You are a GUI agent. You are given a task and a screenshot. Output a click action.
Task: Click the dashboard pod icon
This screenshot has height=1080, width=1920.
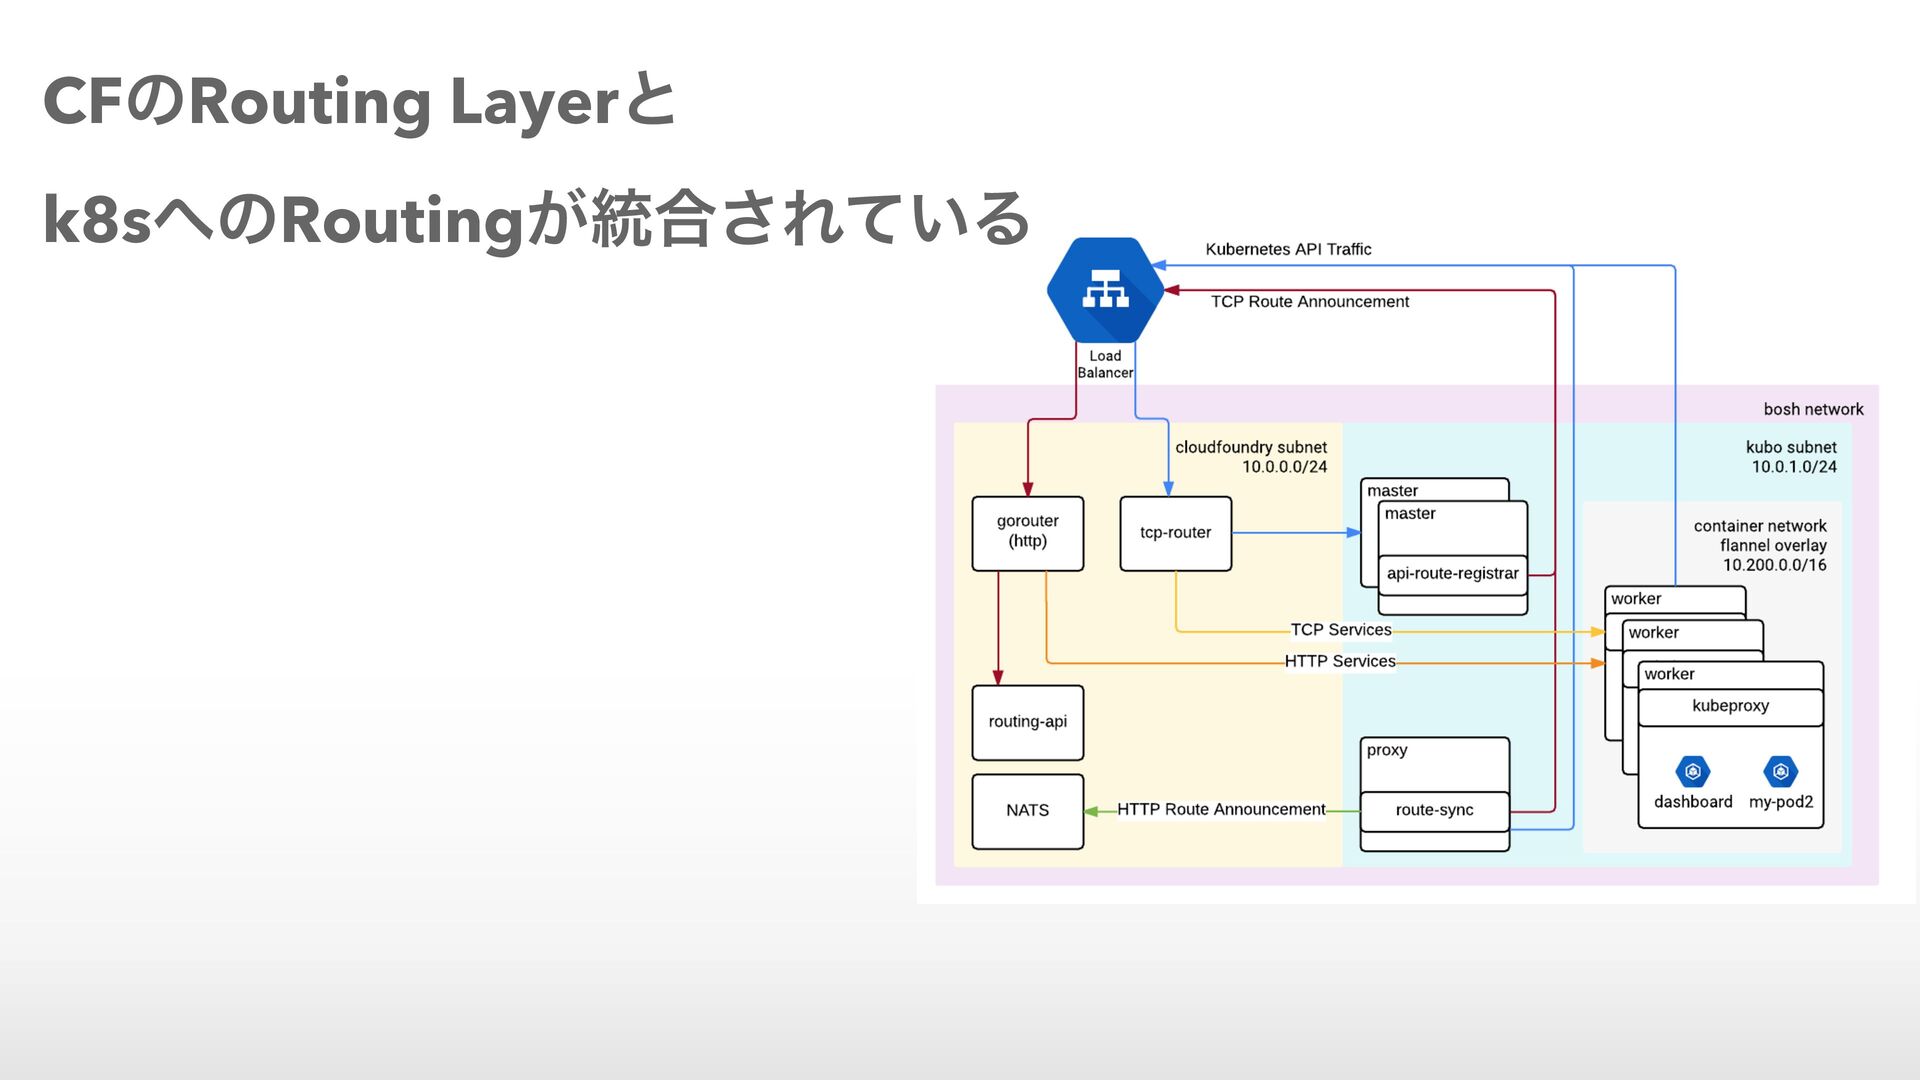pyautogui.click(x=1692, y=772)
